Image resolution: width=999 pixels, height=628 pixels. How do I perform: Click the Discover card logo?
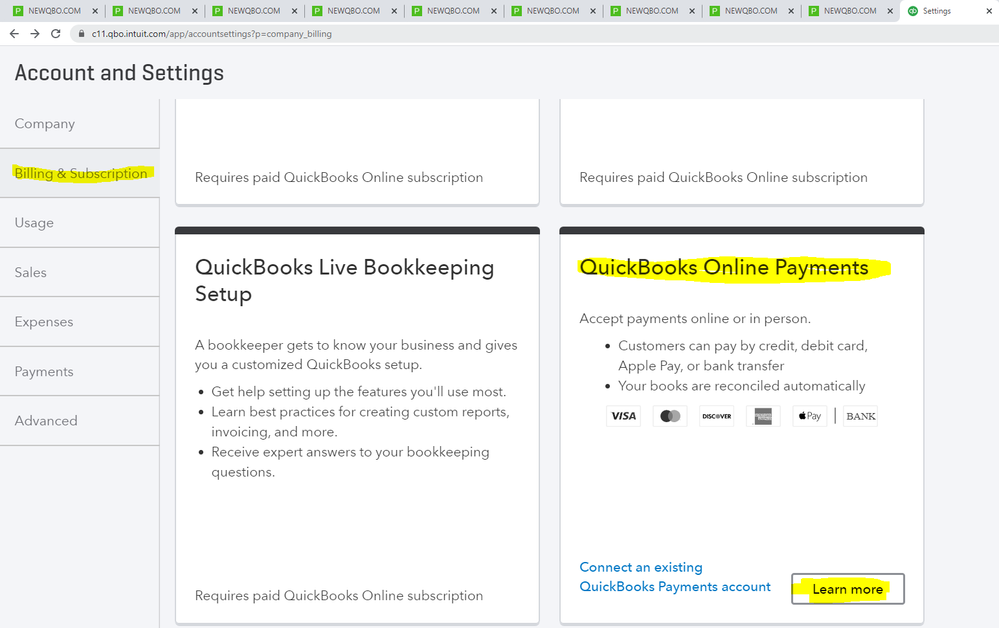(716, 416)
